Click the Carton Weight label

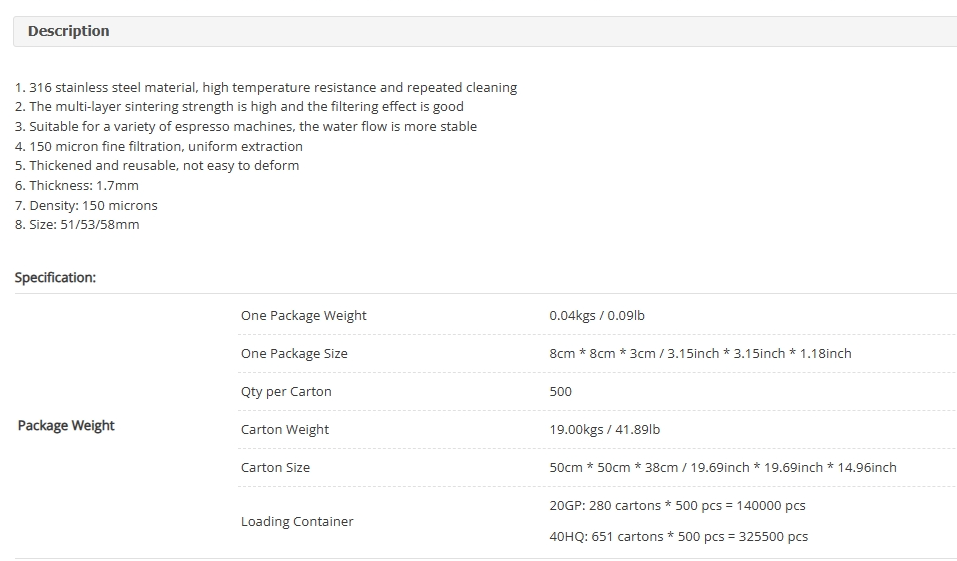(x=285, y=430)
